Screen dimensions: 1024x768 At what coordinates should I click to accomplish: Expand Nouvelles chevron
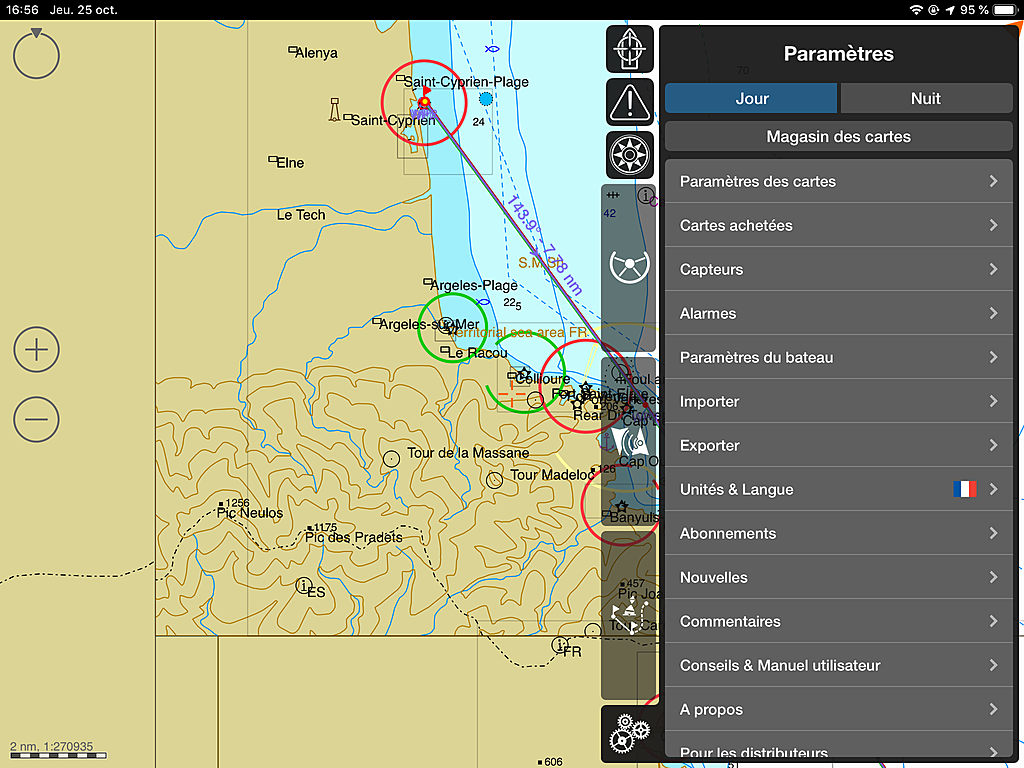click(x=993, y=577)
